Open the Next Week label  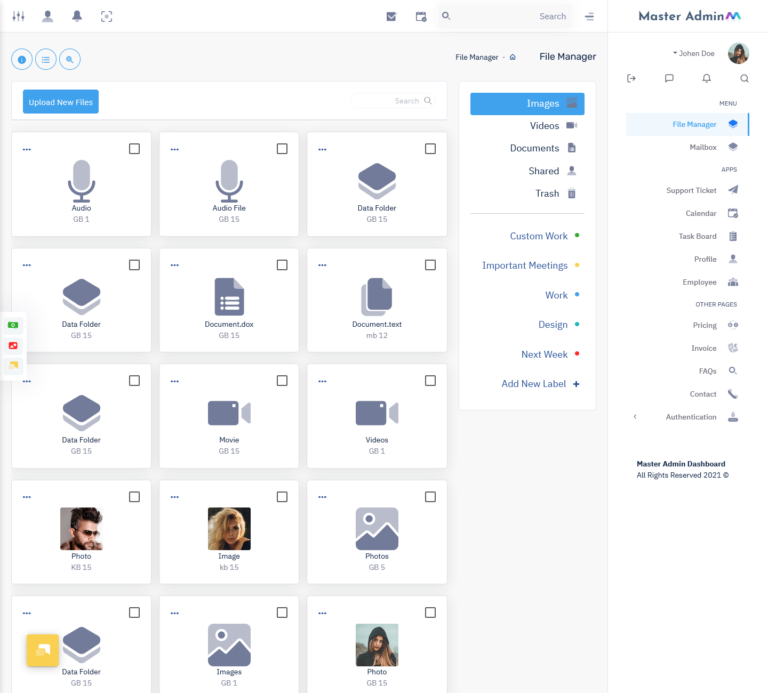pyautogui.click(x=544, y=355)
